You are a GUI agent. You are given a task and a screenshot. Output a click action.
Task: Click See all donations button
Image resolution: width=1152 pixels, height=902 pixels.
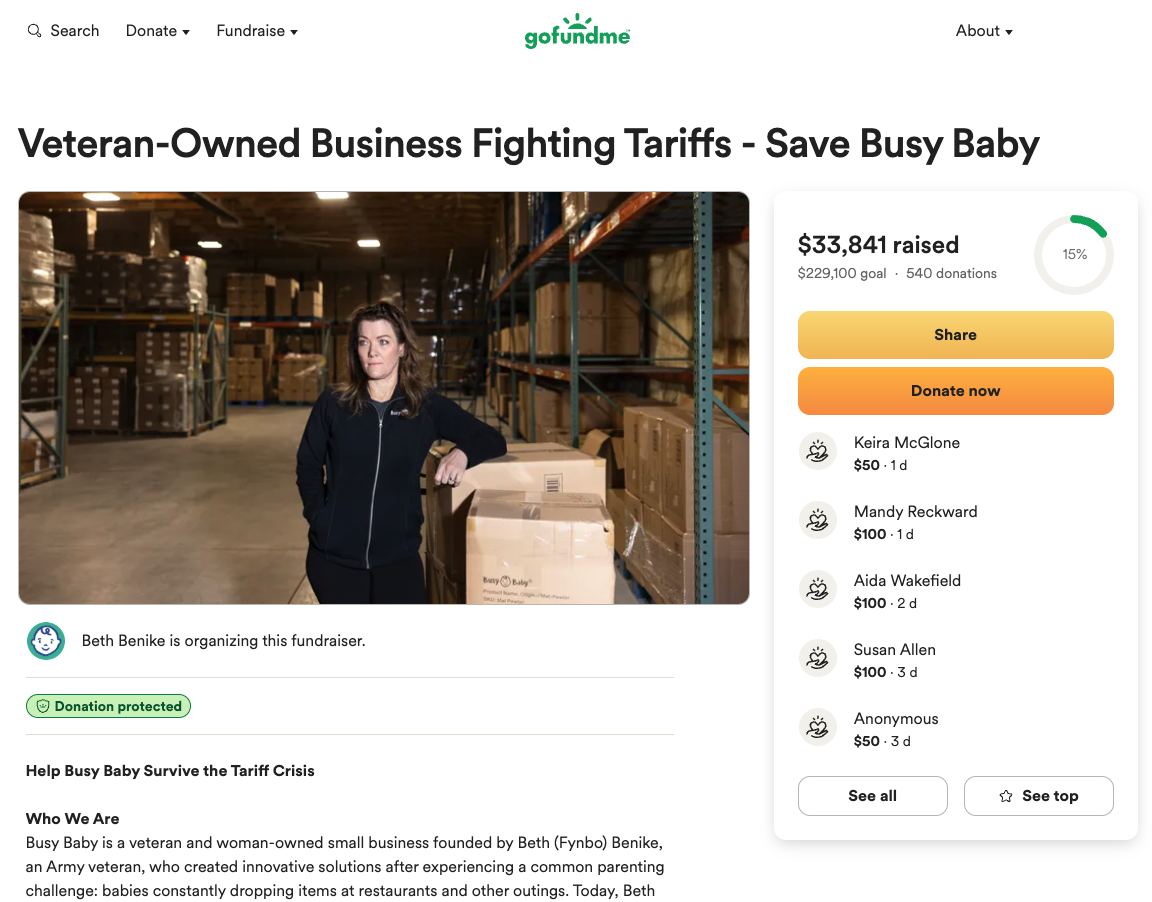(x=872, y=796)
